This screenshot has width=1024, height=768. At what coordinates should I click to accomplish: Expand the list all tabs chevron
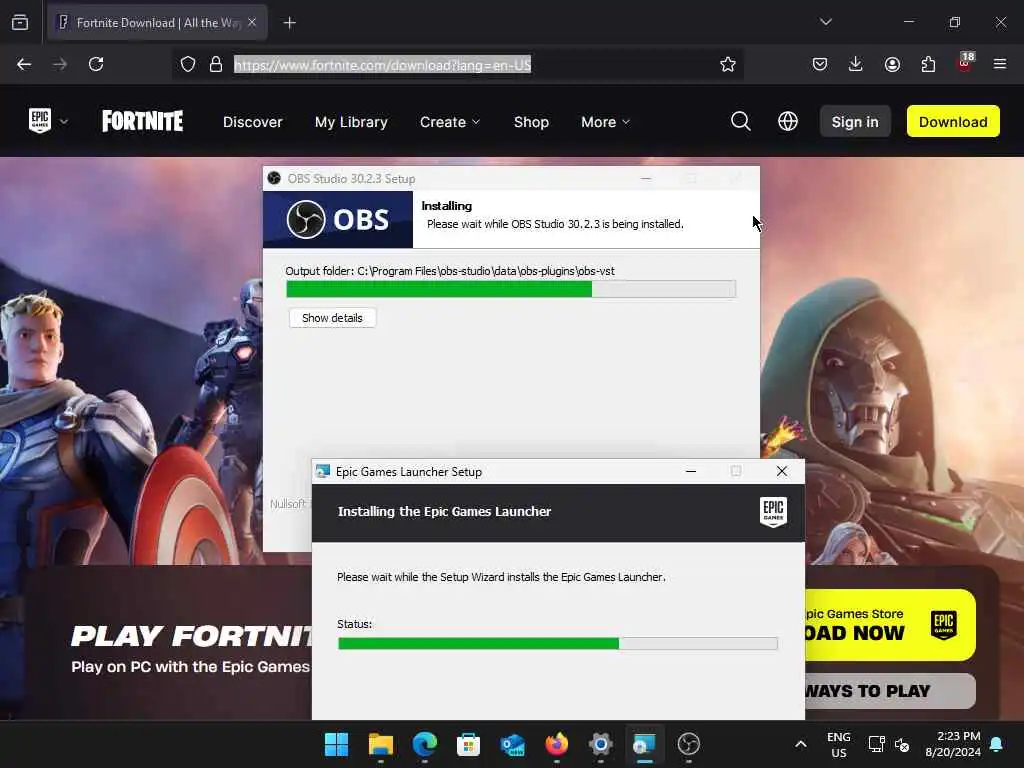point(825,22)
